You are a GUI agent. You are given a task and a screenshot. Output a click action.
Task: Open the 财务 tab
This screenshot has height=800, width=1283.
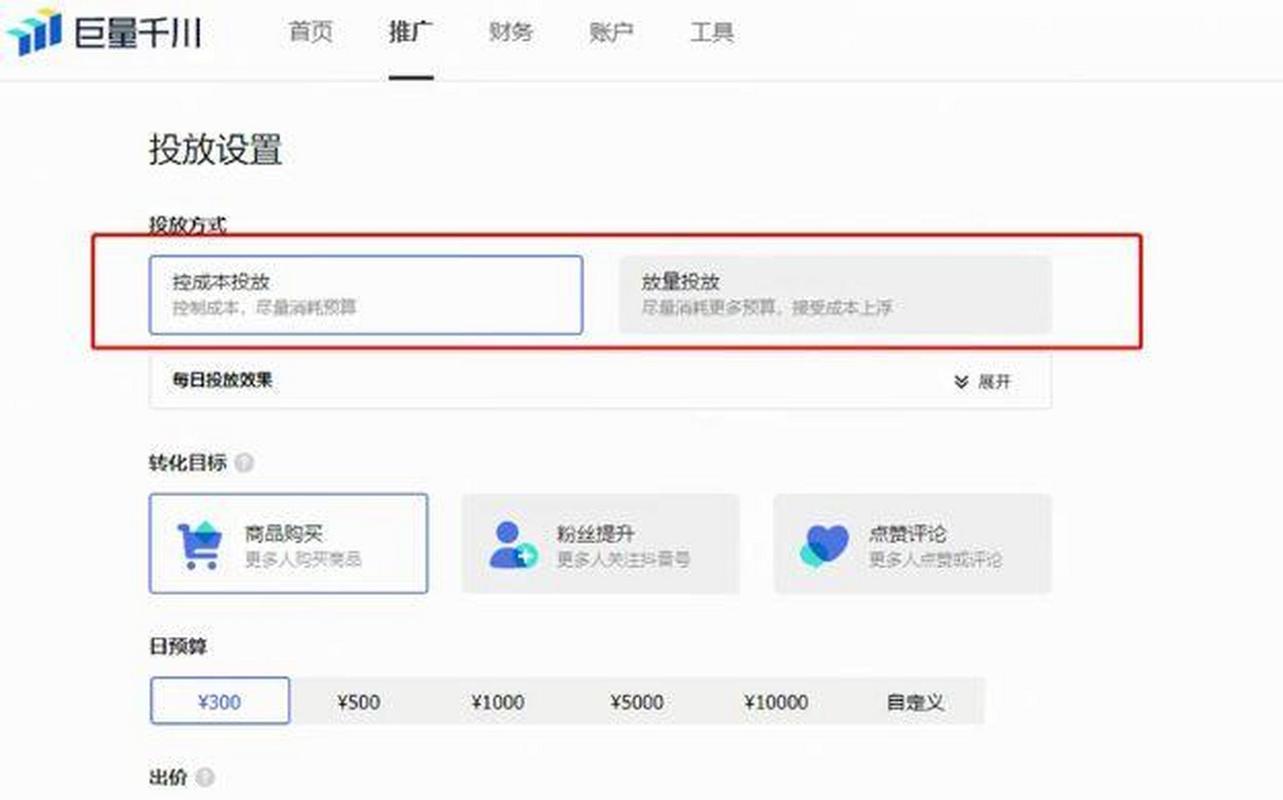(x=511, y=32)
